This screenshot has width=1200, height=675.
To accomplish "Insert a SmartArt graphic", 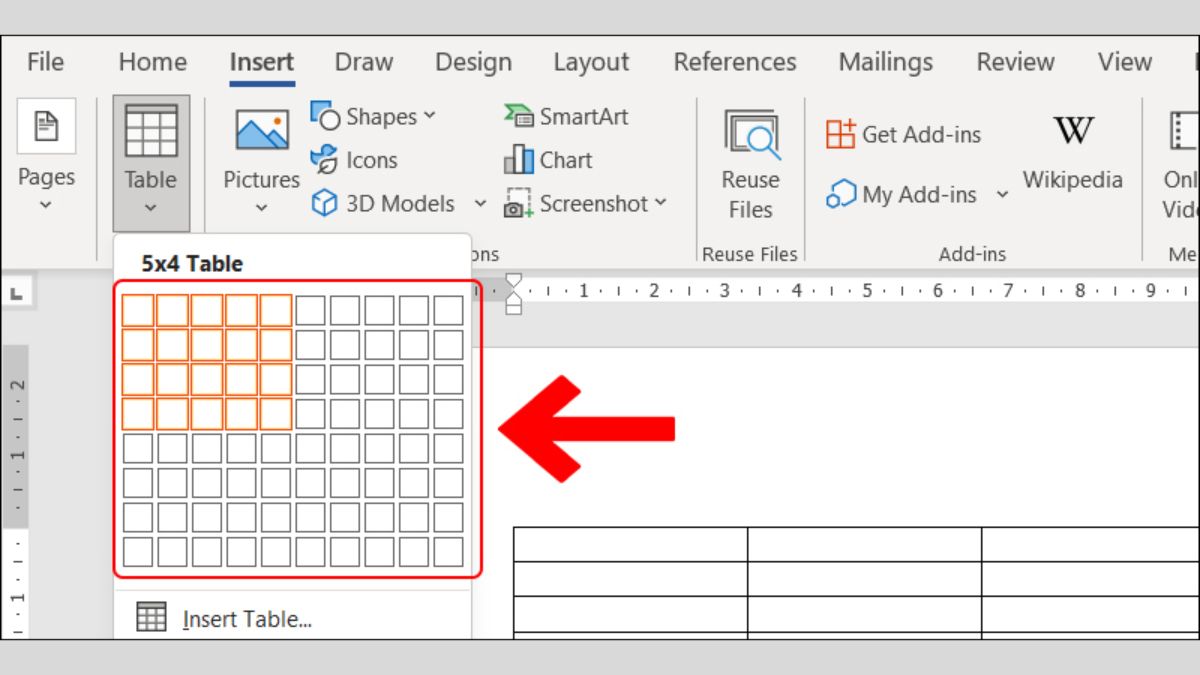I will [566, 116].
